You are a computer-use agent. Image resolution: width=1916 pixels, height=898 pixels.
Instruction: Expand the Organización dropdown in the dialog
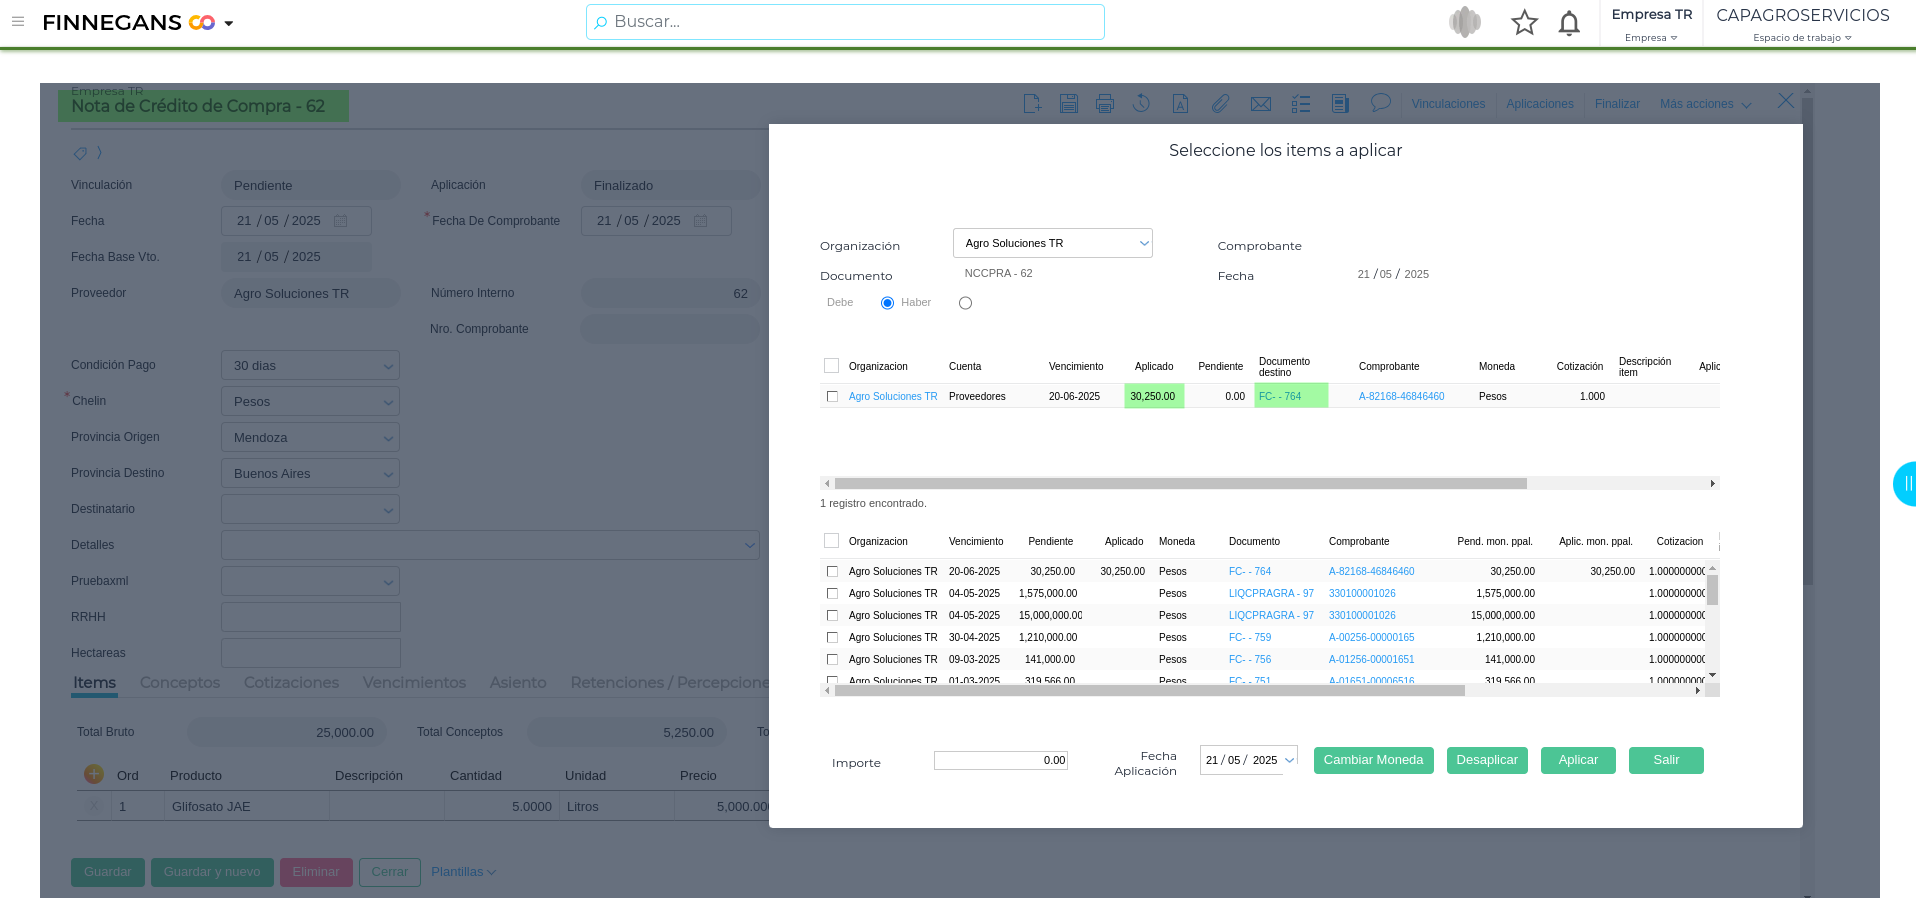point(1143,243)
